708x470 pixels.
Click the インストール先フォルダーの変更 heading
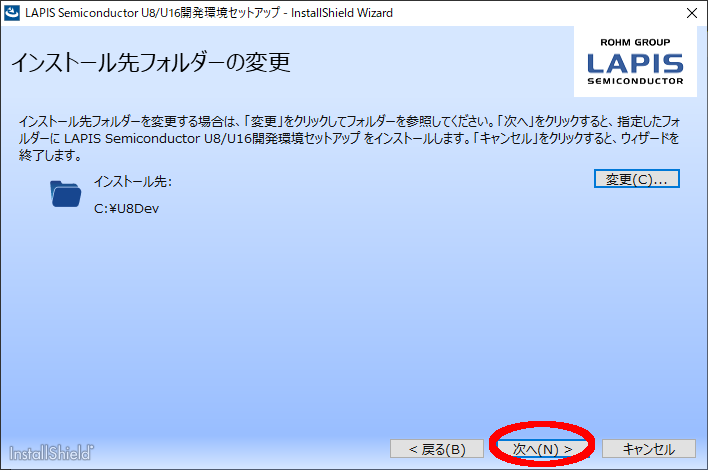click(x=150, y=62)
